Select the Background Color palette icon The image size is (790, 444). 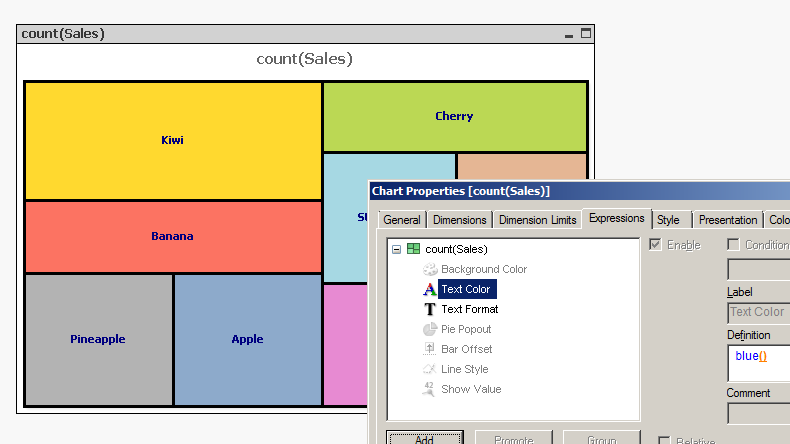click(x=430, y=269)
